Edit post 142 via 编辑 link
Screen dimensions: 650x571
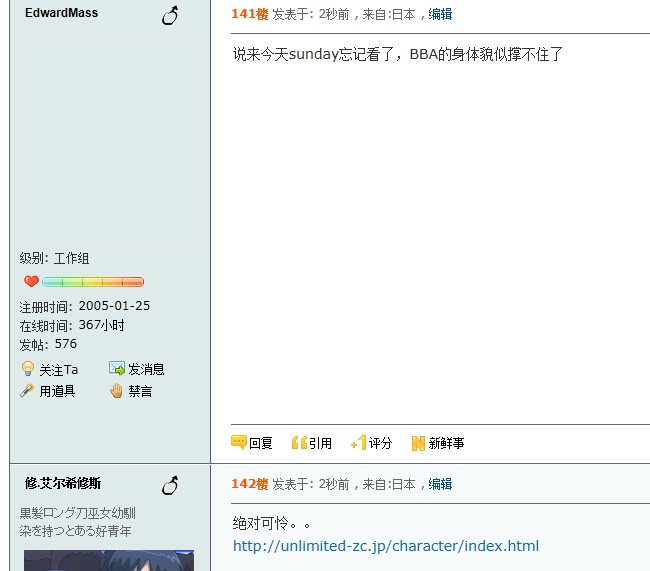[440, 484]
